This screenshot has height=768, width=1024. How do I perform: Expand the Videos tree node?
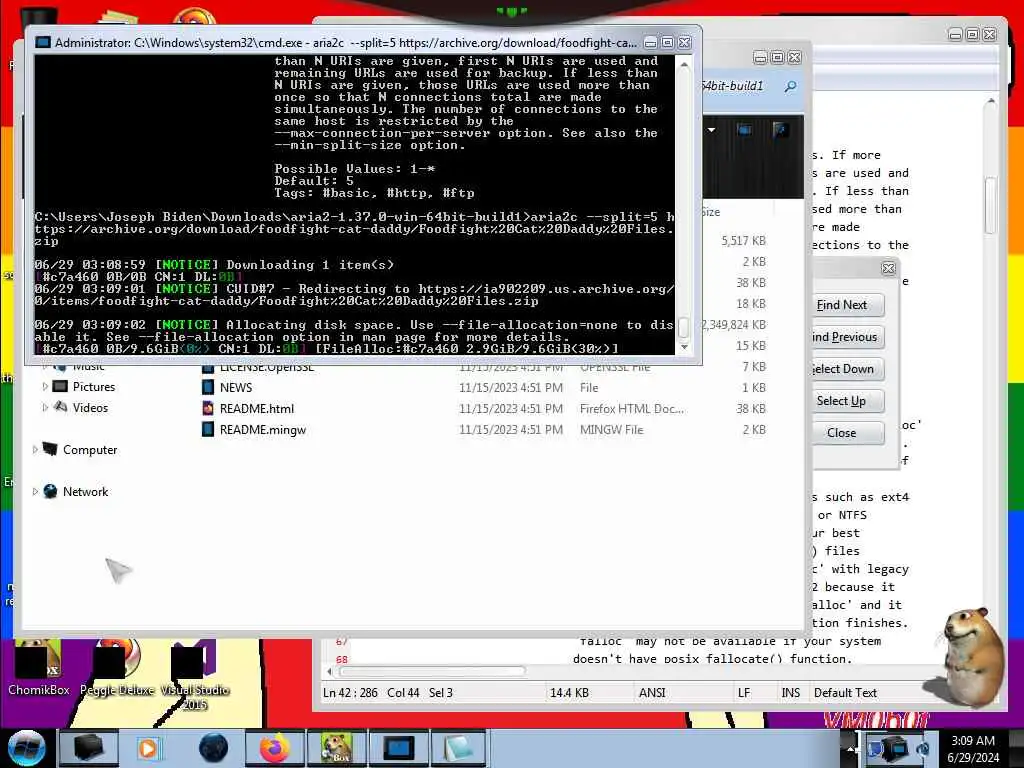pos(44,408)
